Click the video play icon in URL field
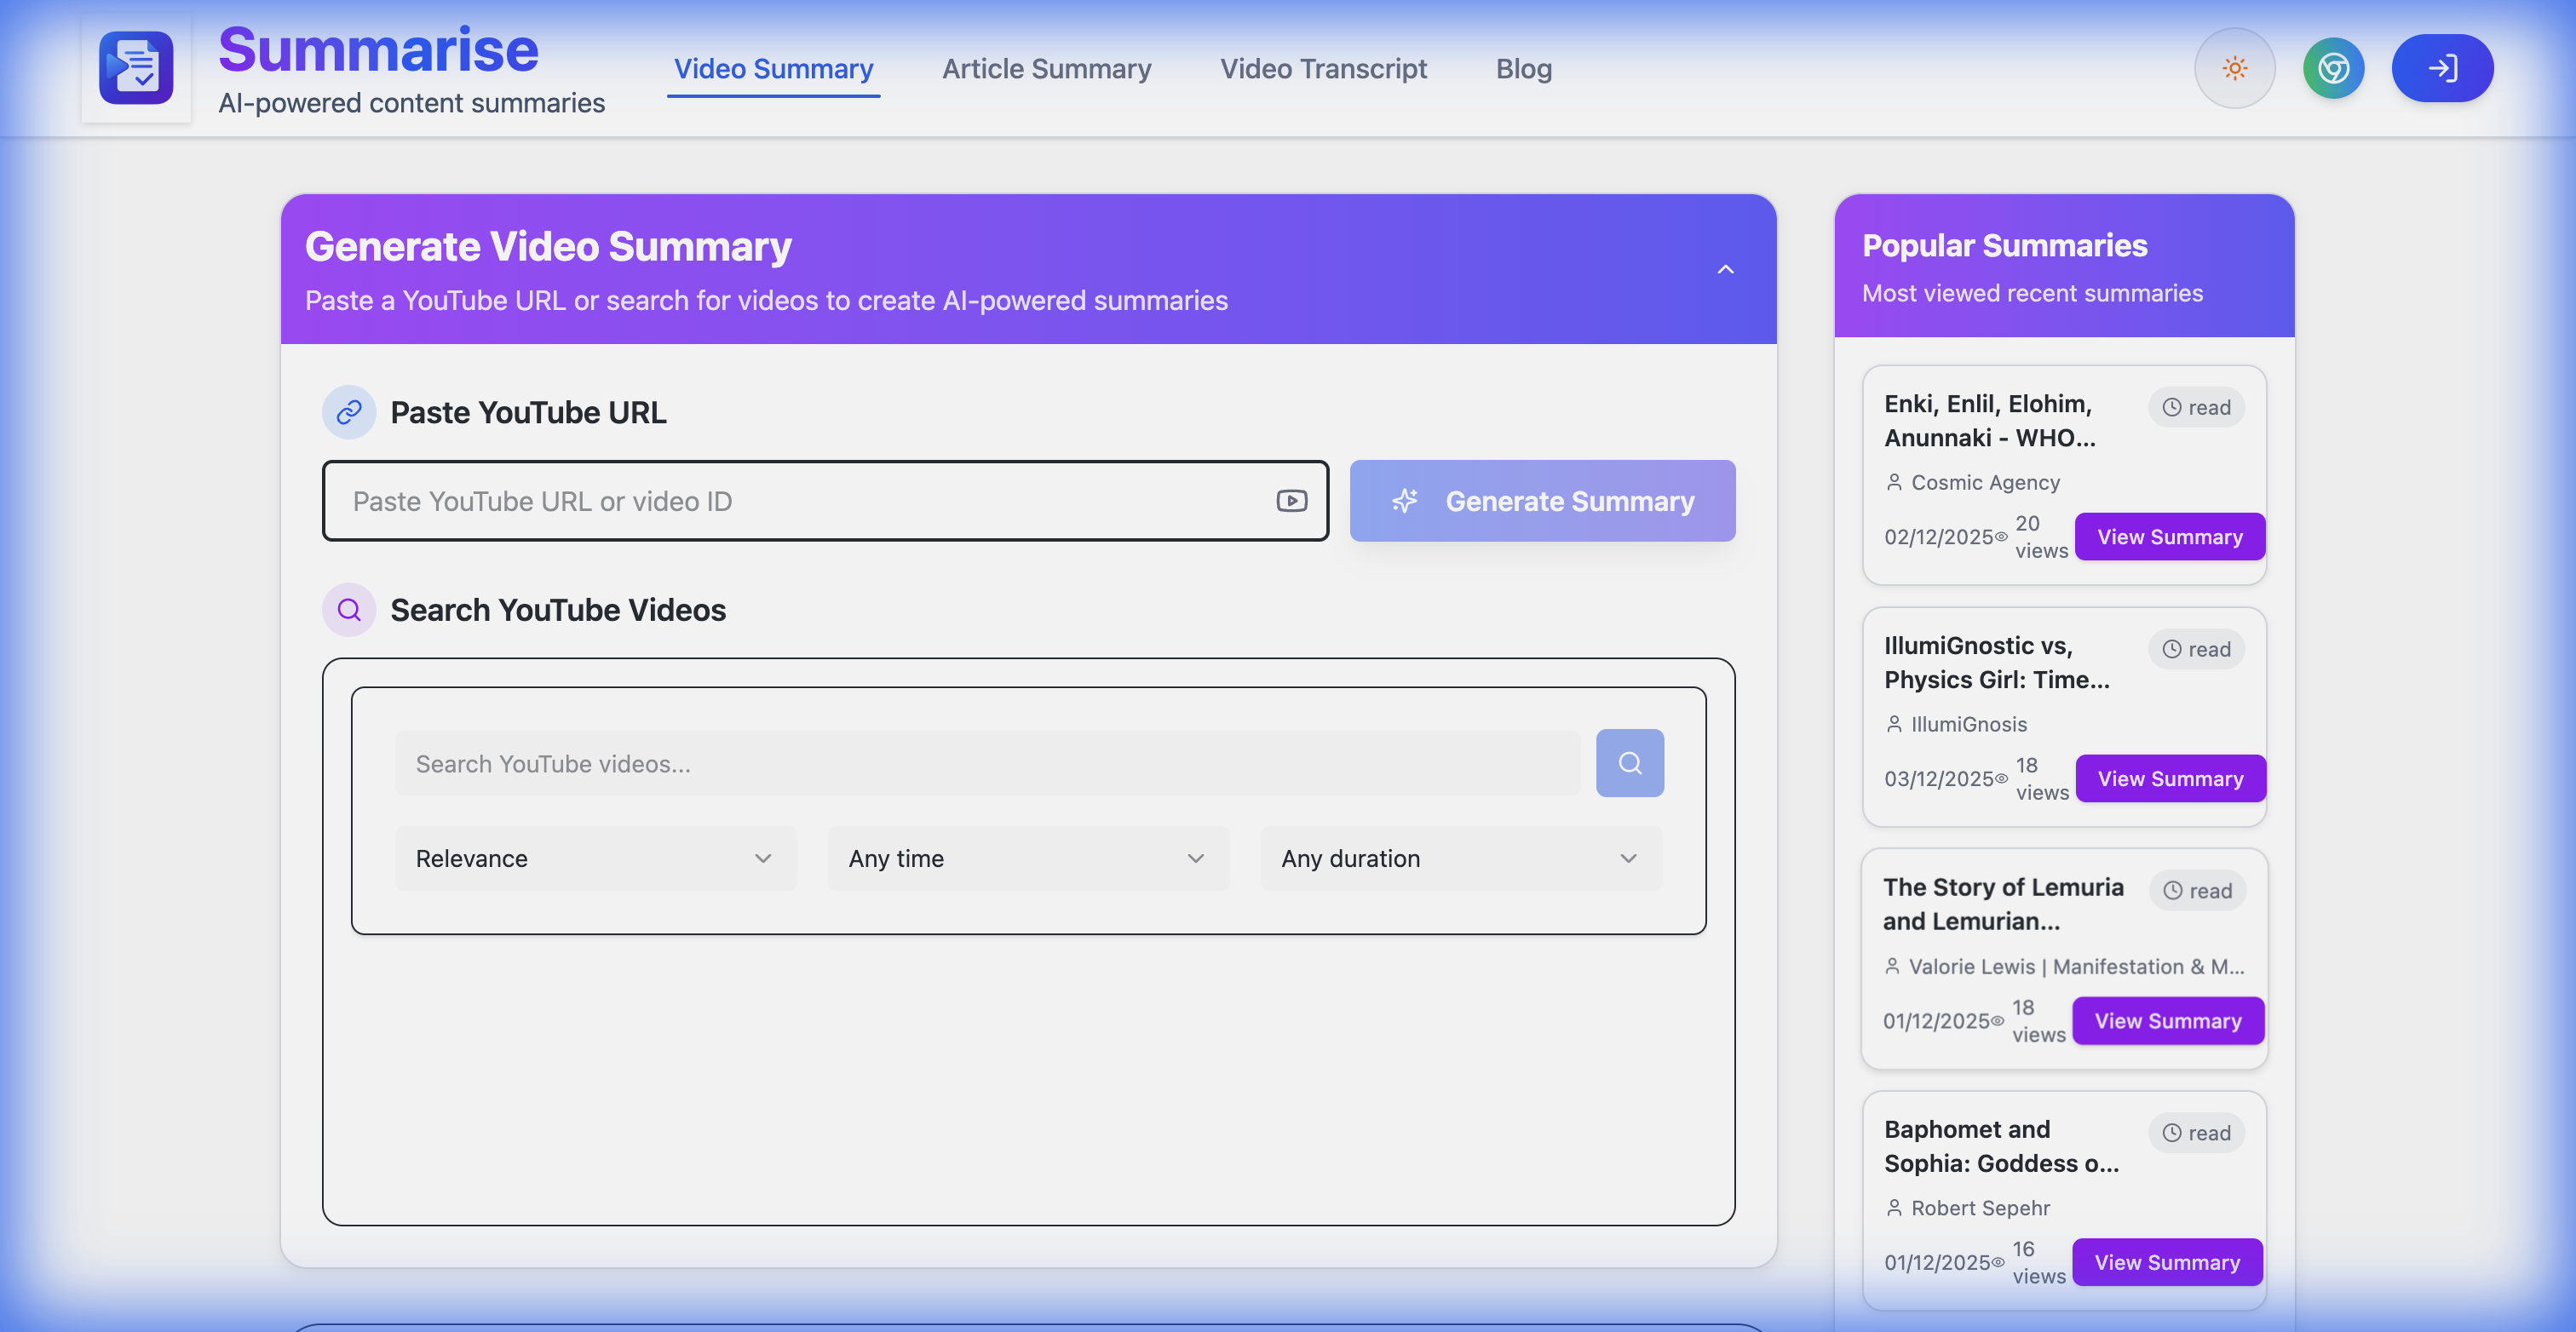The width and height of the screenshot is (2576, 1332). coord(1291,501)
